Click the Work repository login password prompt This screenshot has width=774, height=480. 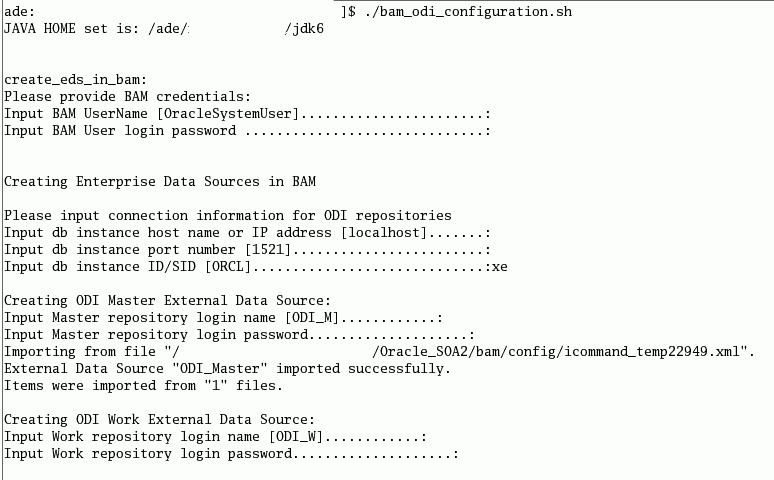coord(232,453)
